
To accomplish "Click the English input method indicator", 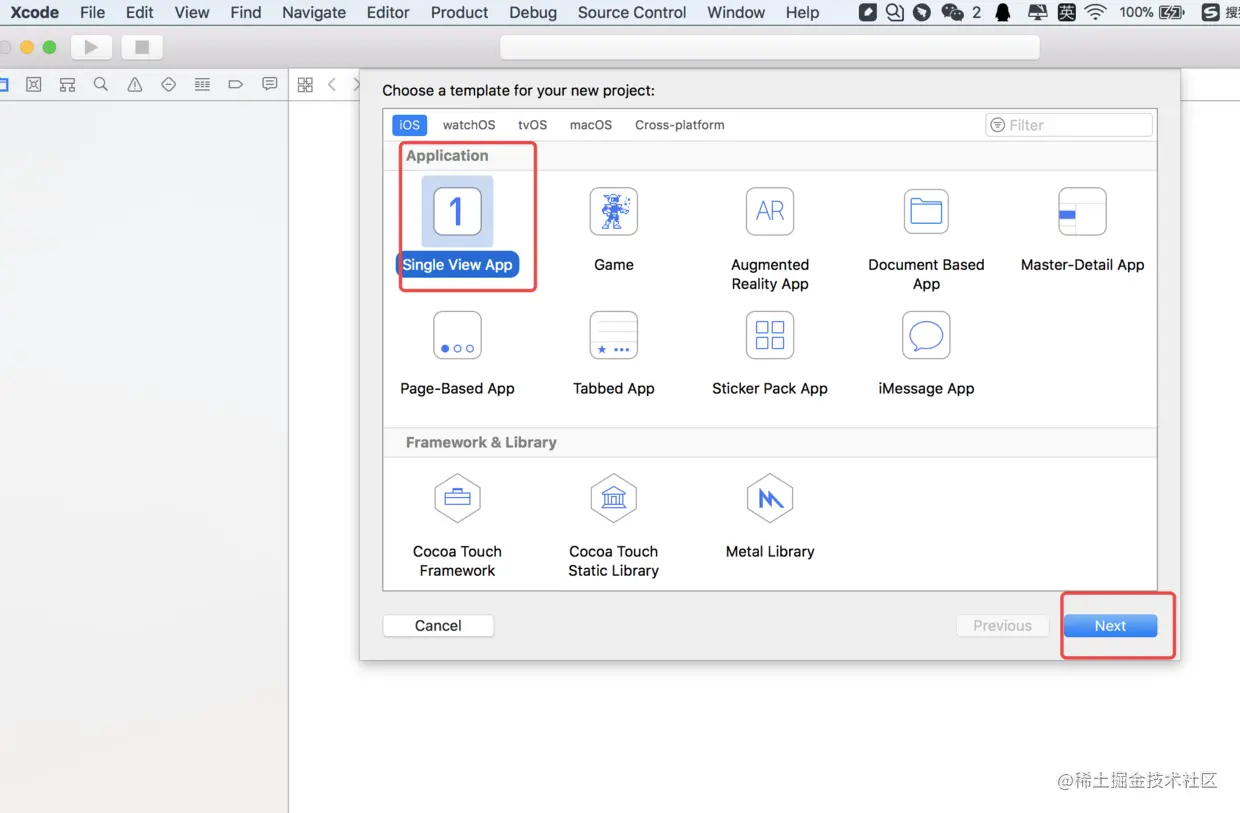I will point(1067,12).
